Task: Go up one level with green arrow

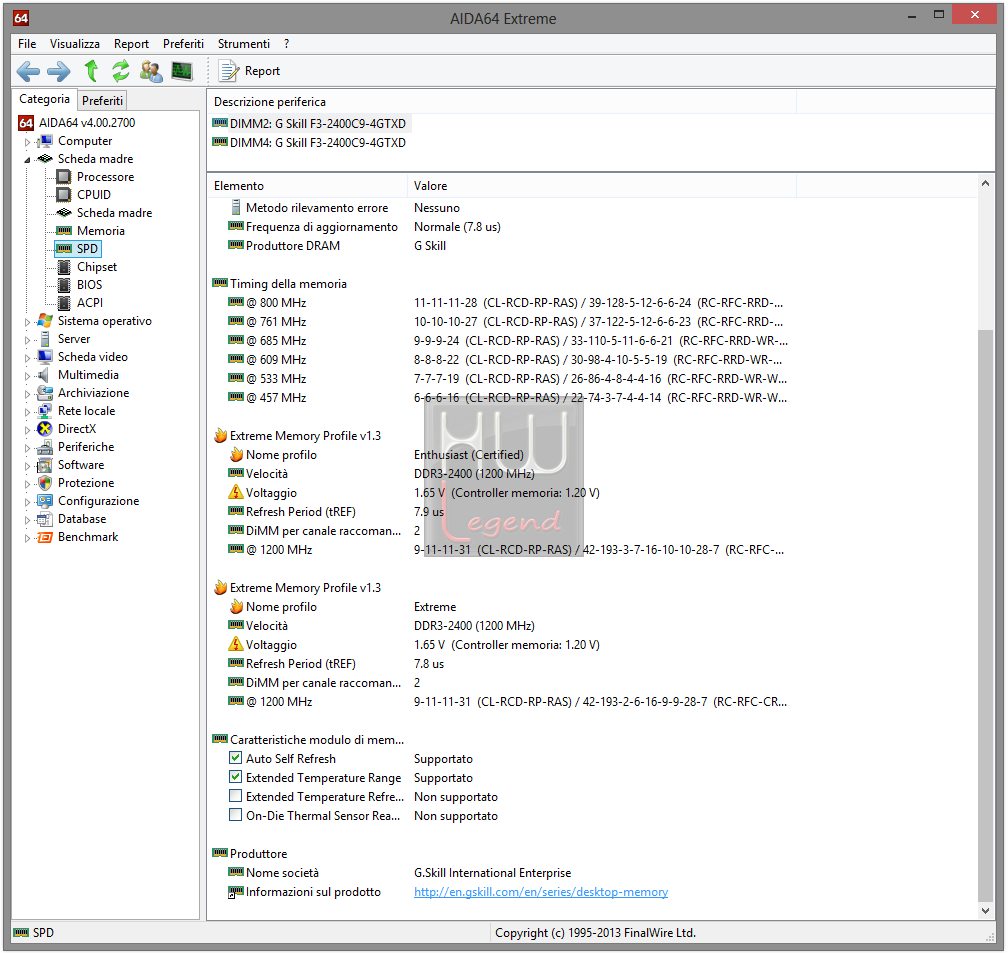Action: tap(91, 71)
